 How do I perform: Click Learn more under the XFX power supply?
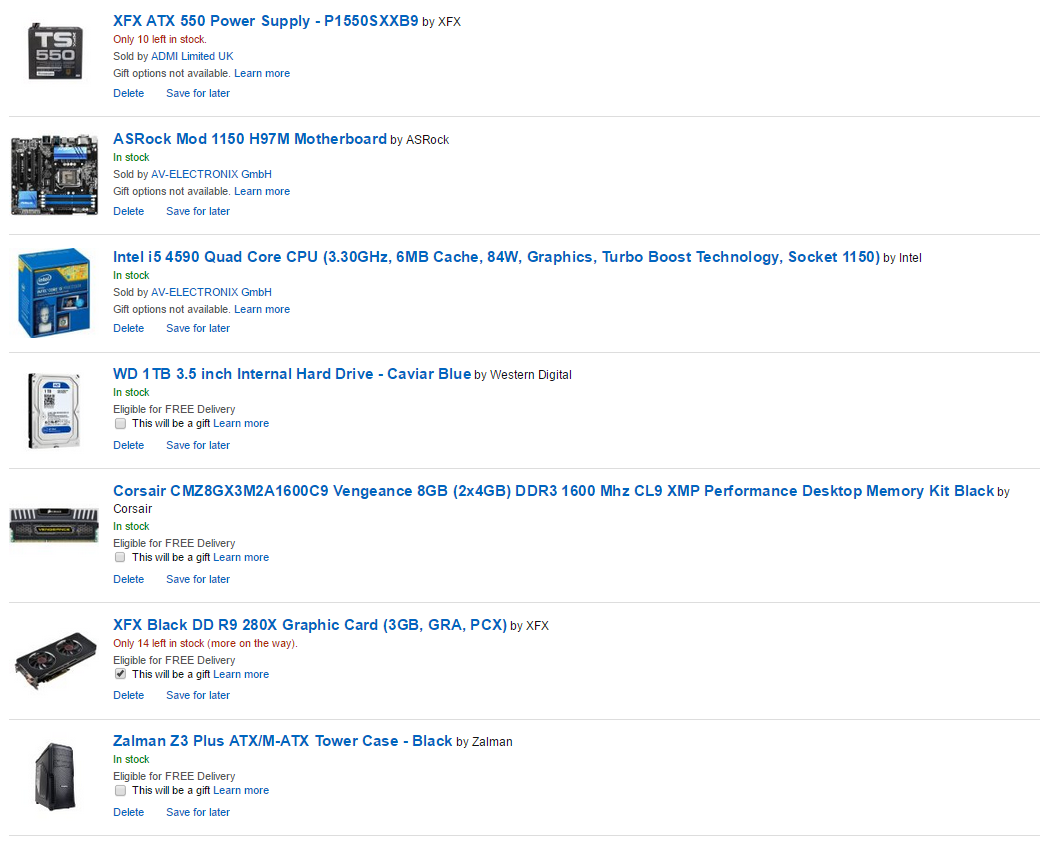[262, 73]
